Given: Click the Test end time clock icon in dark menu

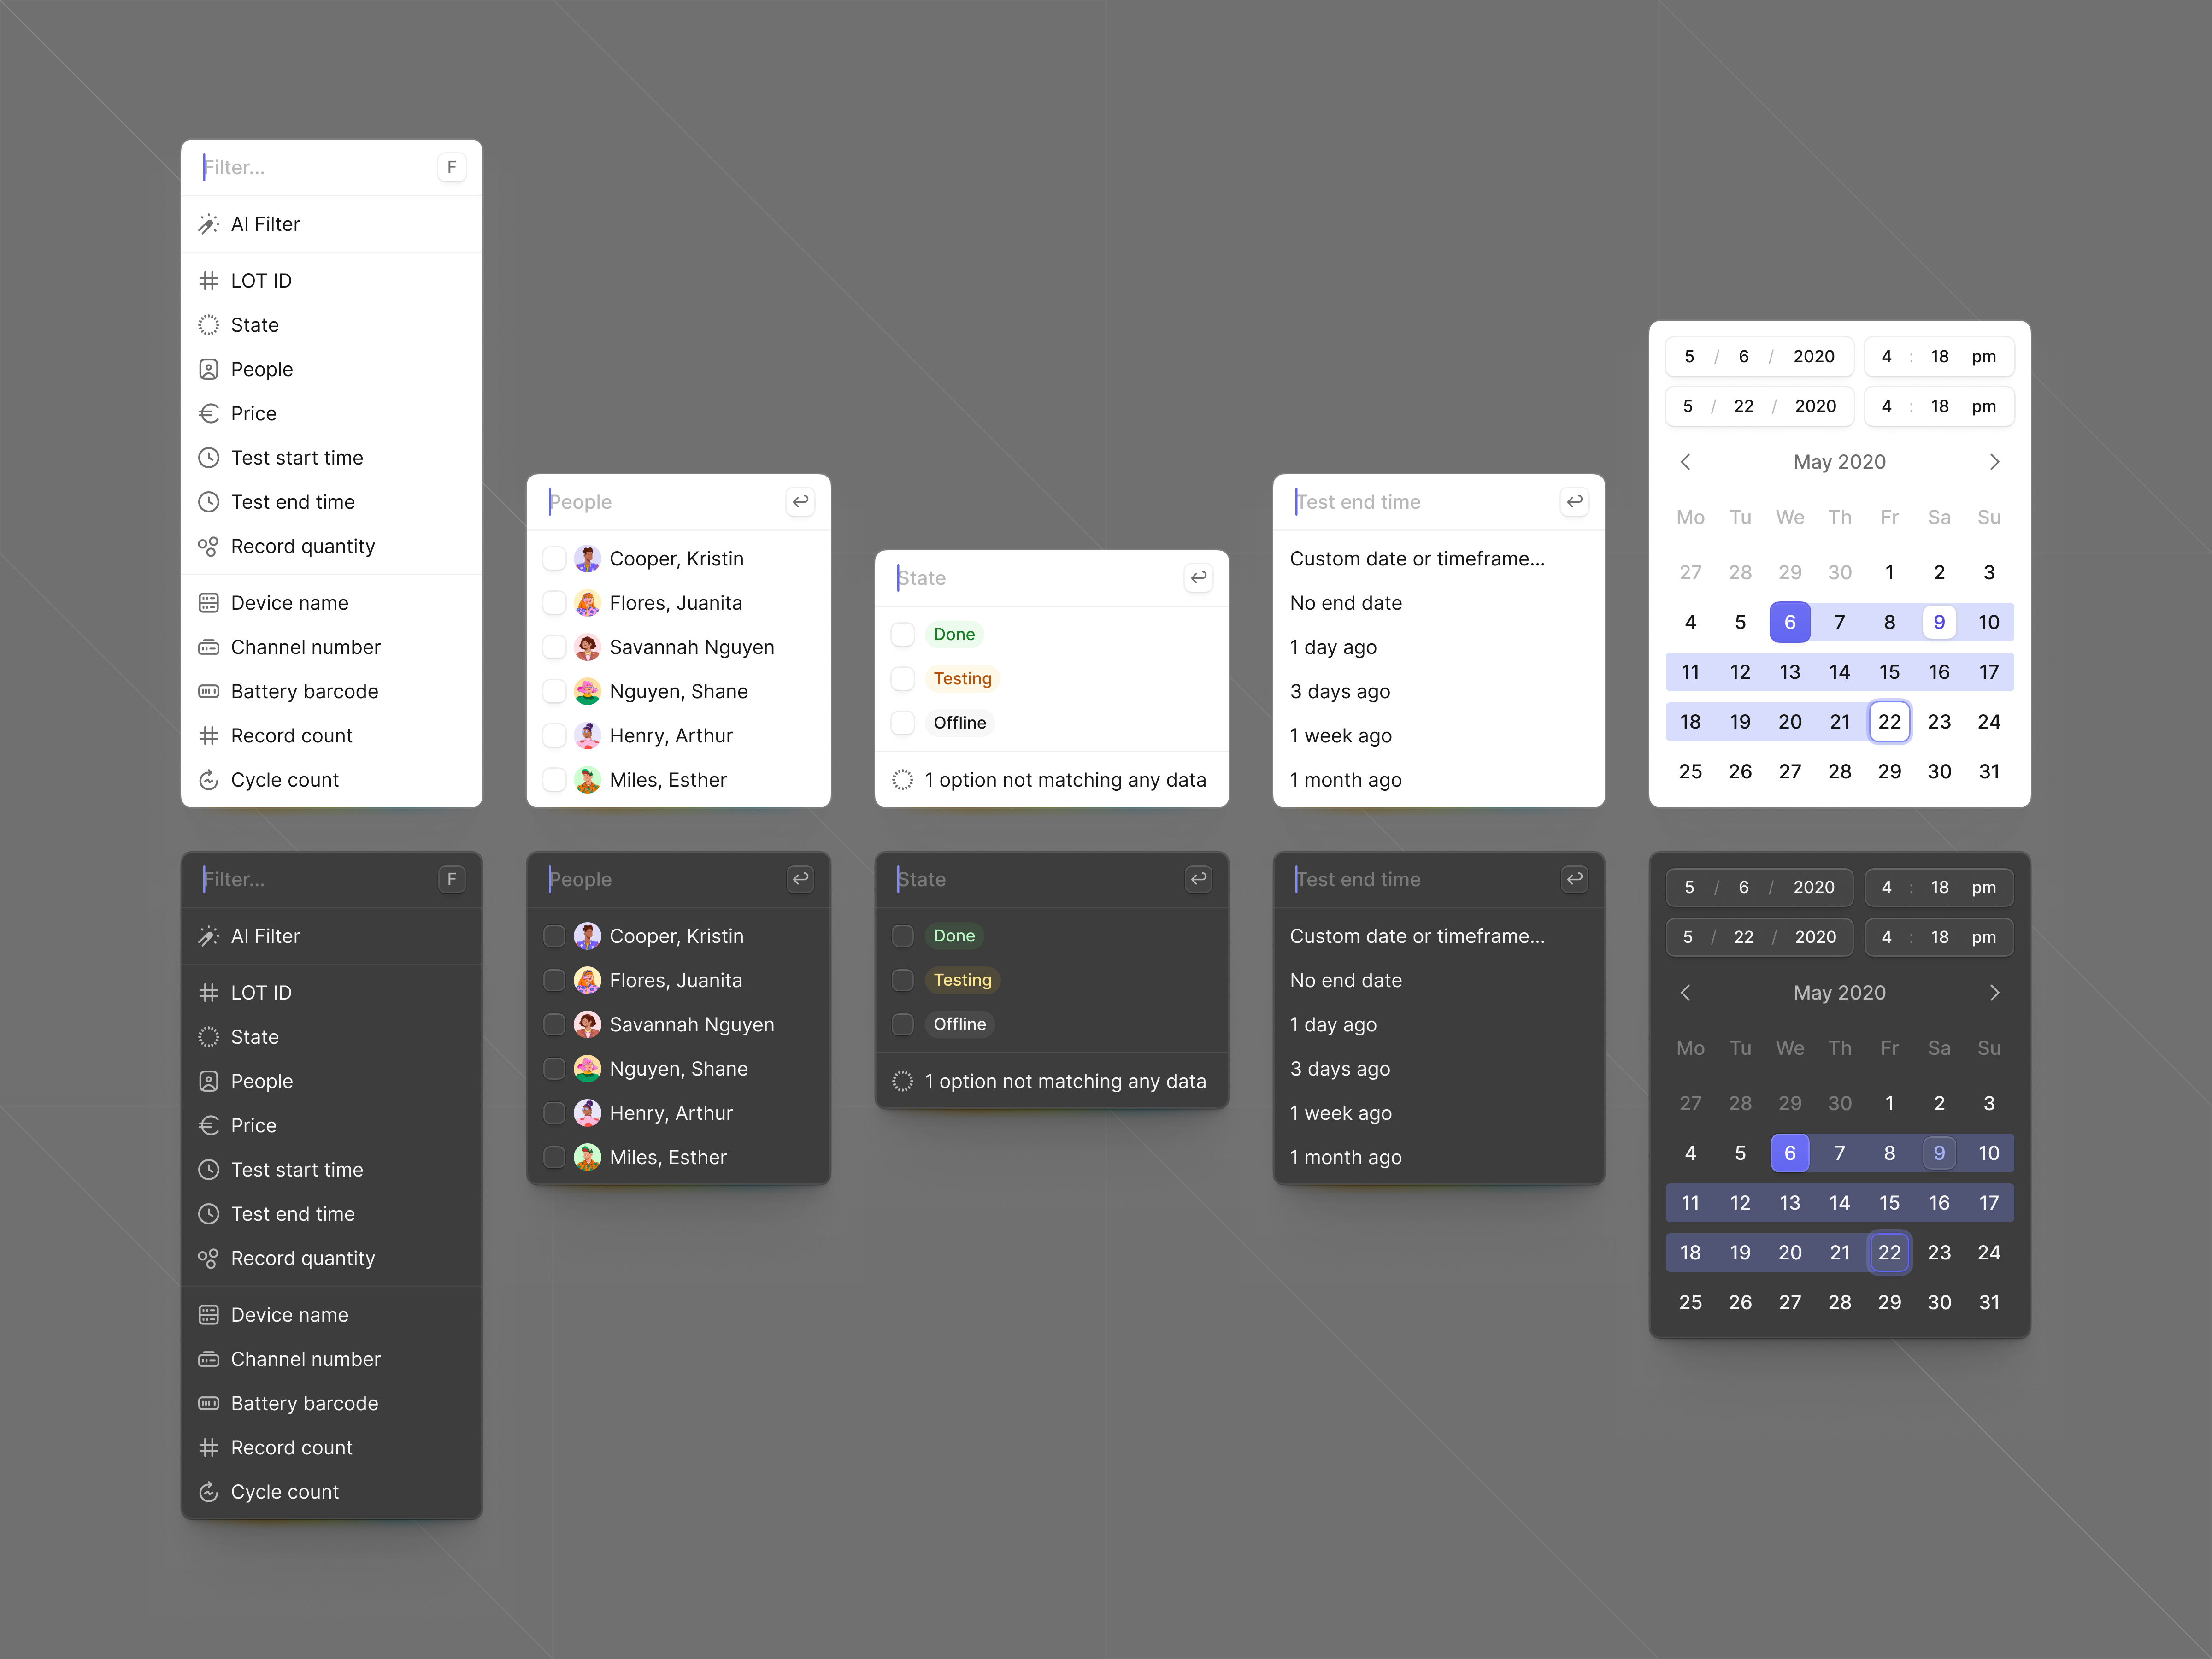Looking at the screenshot, I should tap(208, 1214).
